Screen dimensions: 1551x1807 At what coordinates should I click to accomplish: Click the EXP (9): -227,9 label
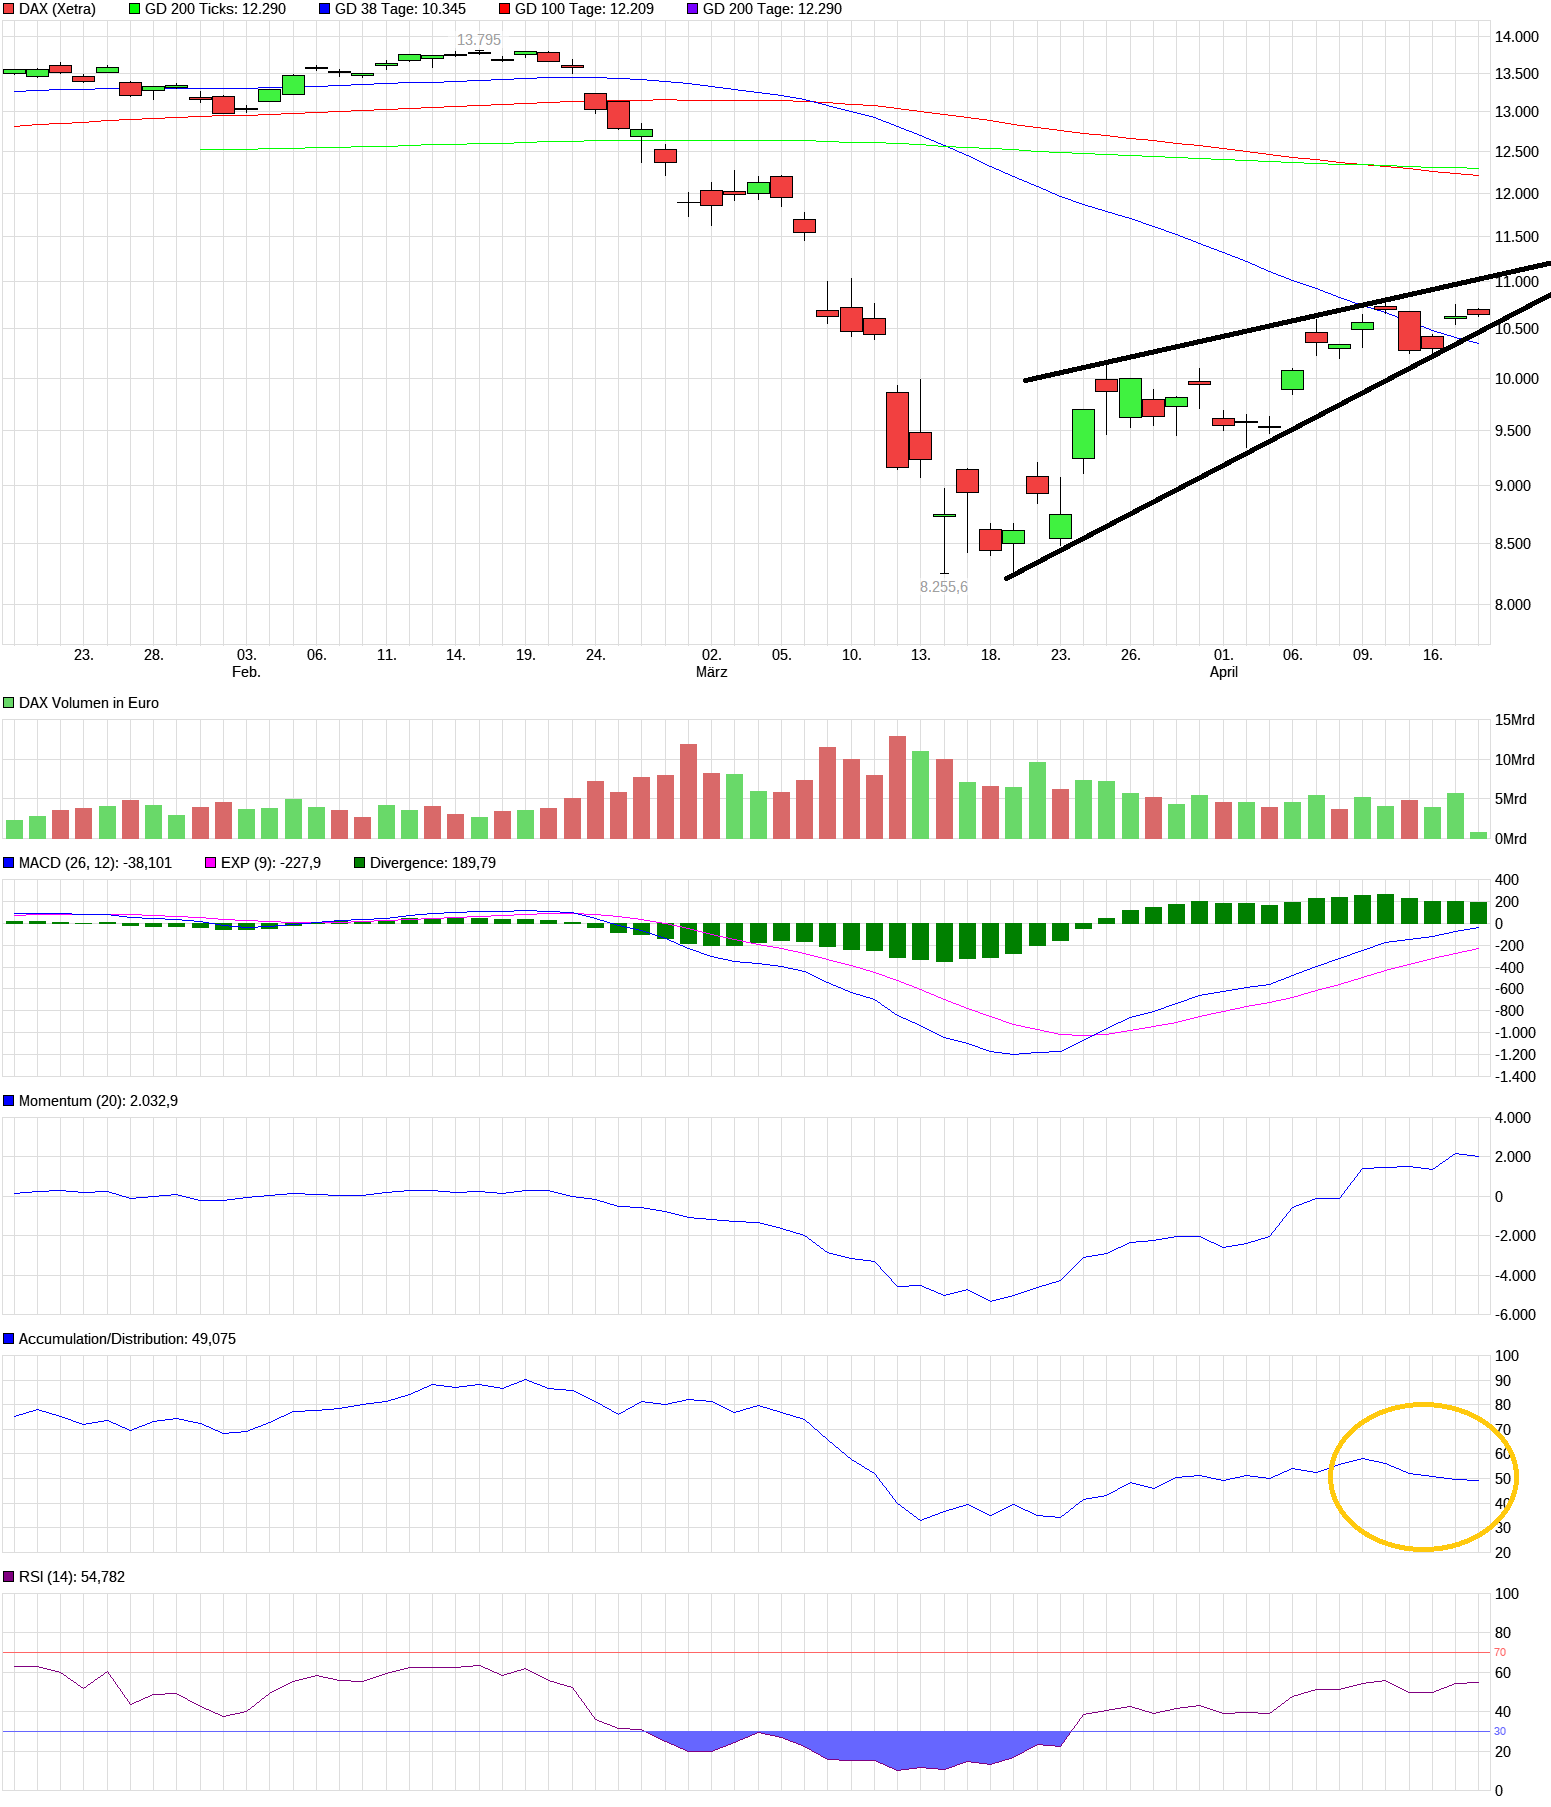click(271, 863)
